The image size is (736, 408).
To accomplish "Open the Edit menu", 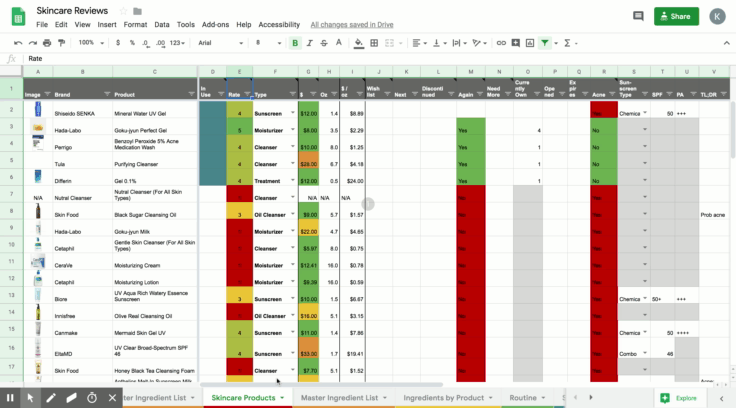I will (x=61, y=24).
